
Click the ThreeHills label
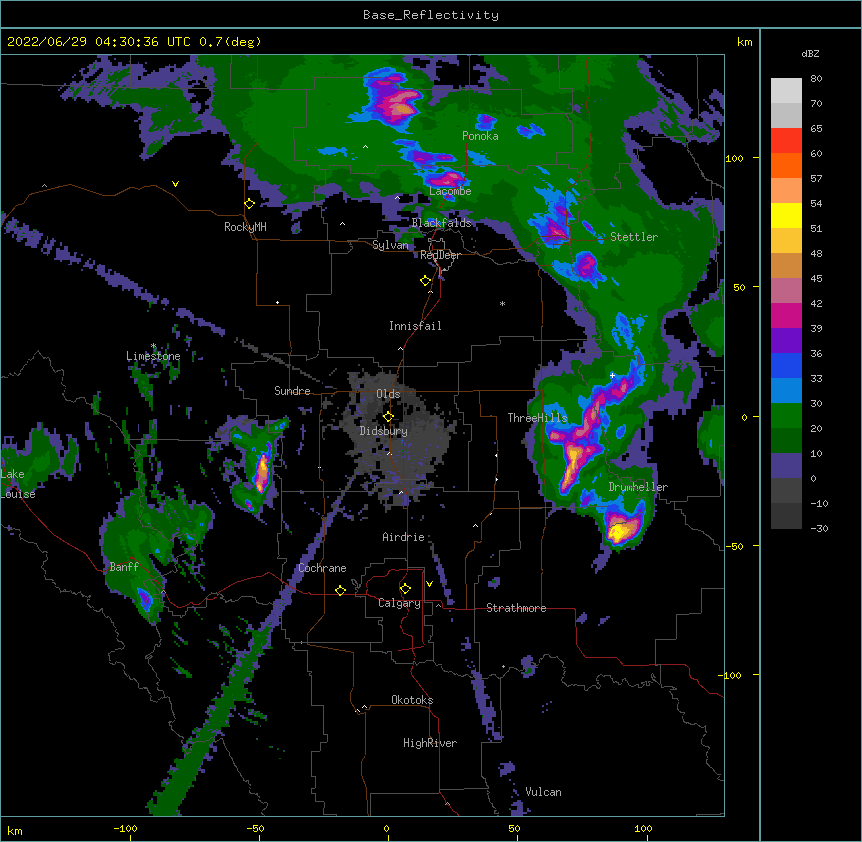click(x=537, y=418)
